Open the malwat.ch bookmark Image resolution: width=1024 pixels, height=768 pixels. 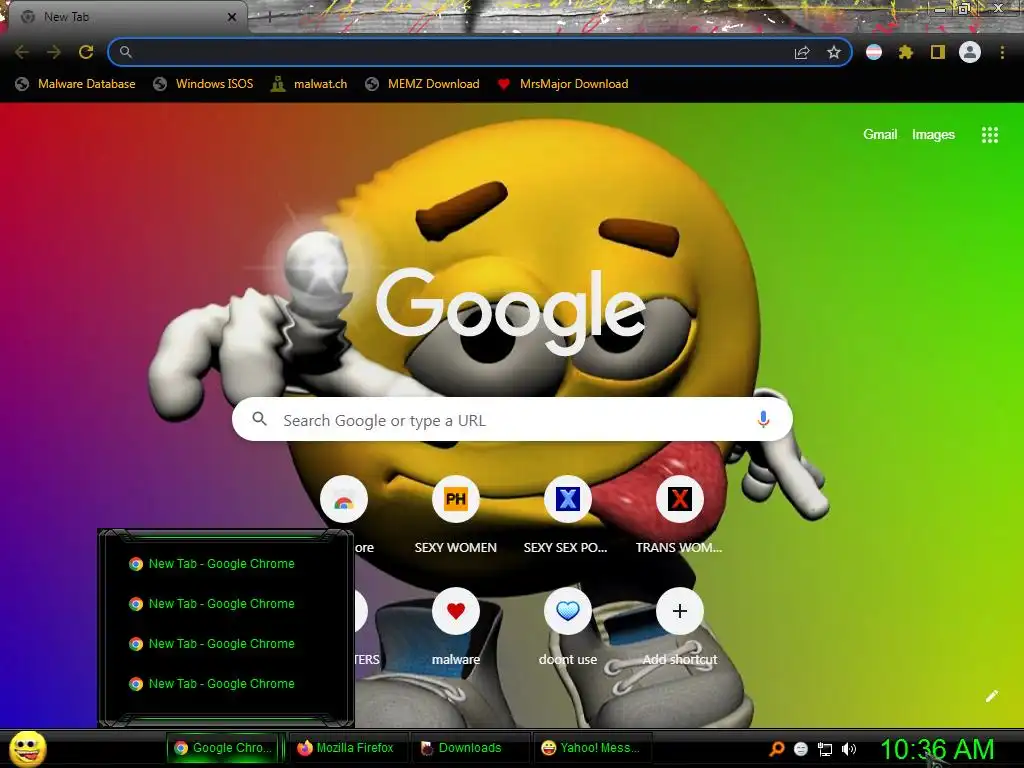[x=309, y=84]
